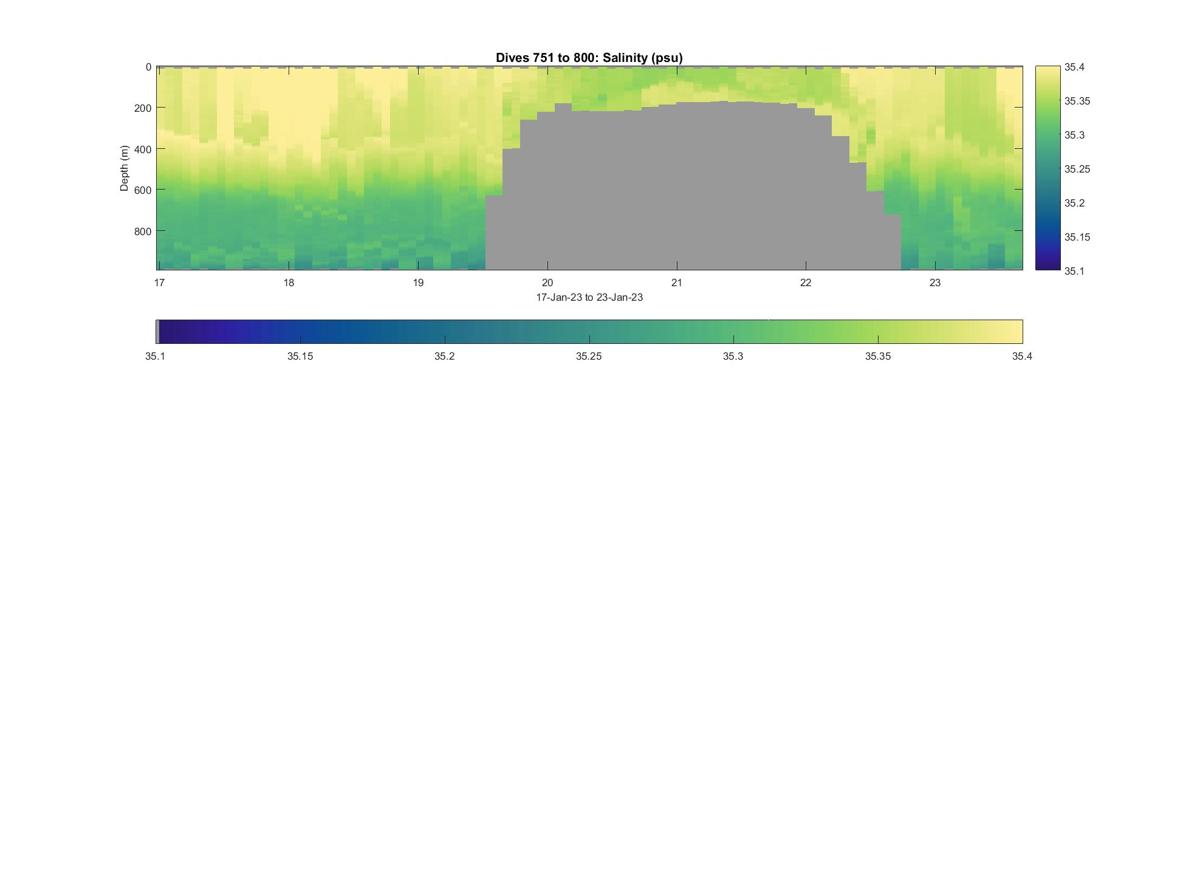Select the x-axis tick label "18"
This screenshot has width=1200, height=885.
[x=288, y=283]
